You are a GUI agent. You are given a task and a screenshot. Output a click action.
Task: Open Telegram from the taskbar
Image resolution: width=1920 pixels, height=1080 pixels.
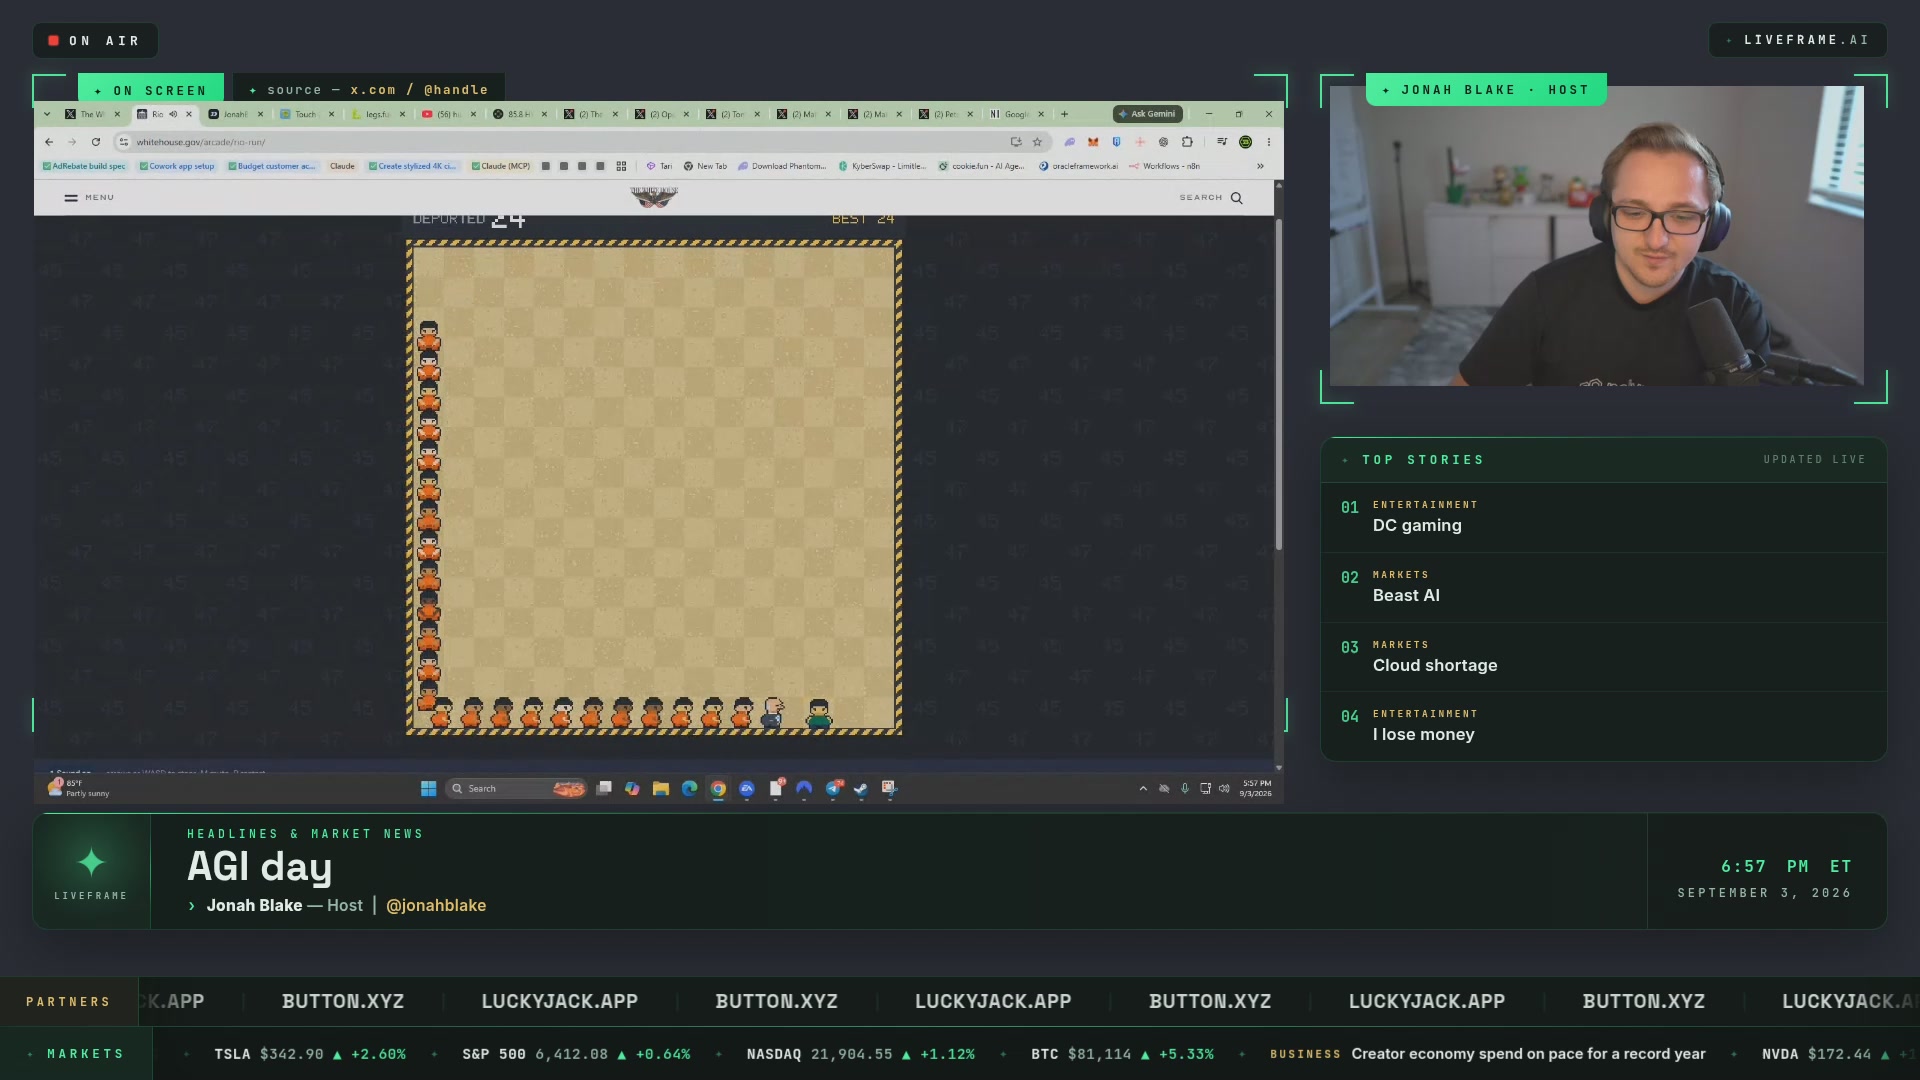pos(833,788)
